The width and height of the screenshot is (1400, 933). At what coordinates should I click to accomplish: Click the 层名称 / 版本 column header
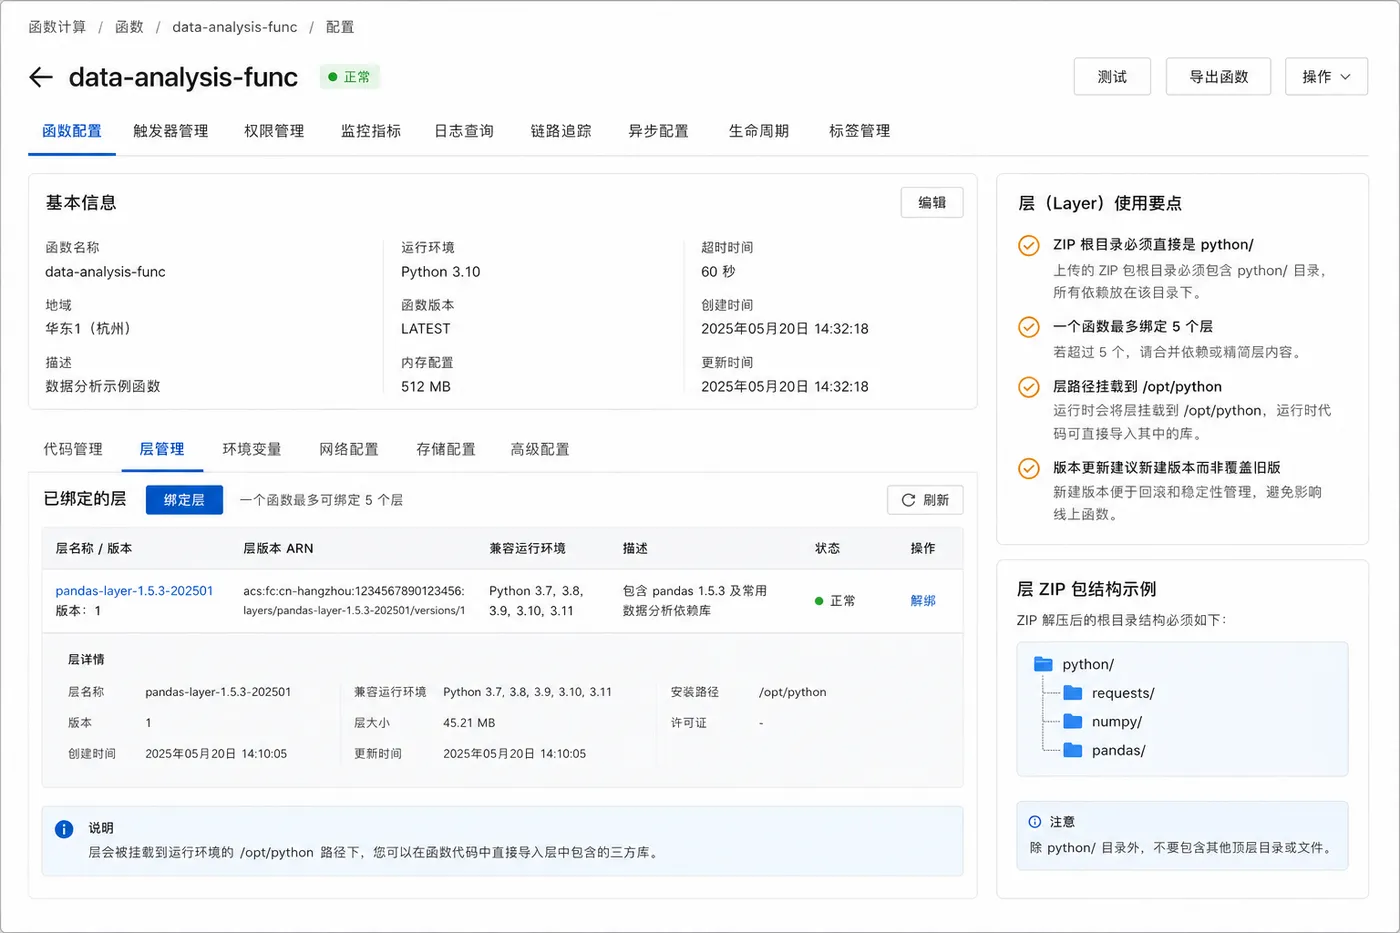(94, 549)
